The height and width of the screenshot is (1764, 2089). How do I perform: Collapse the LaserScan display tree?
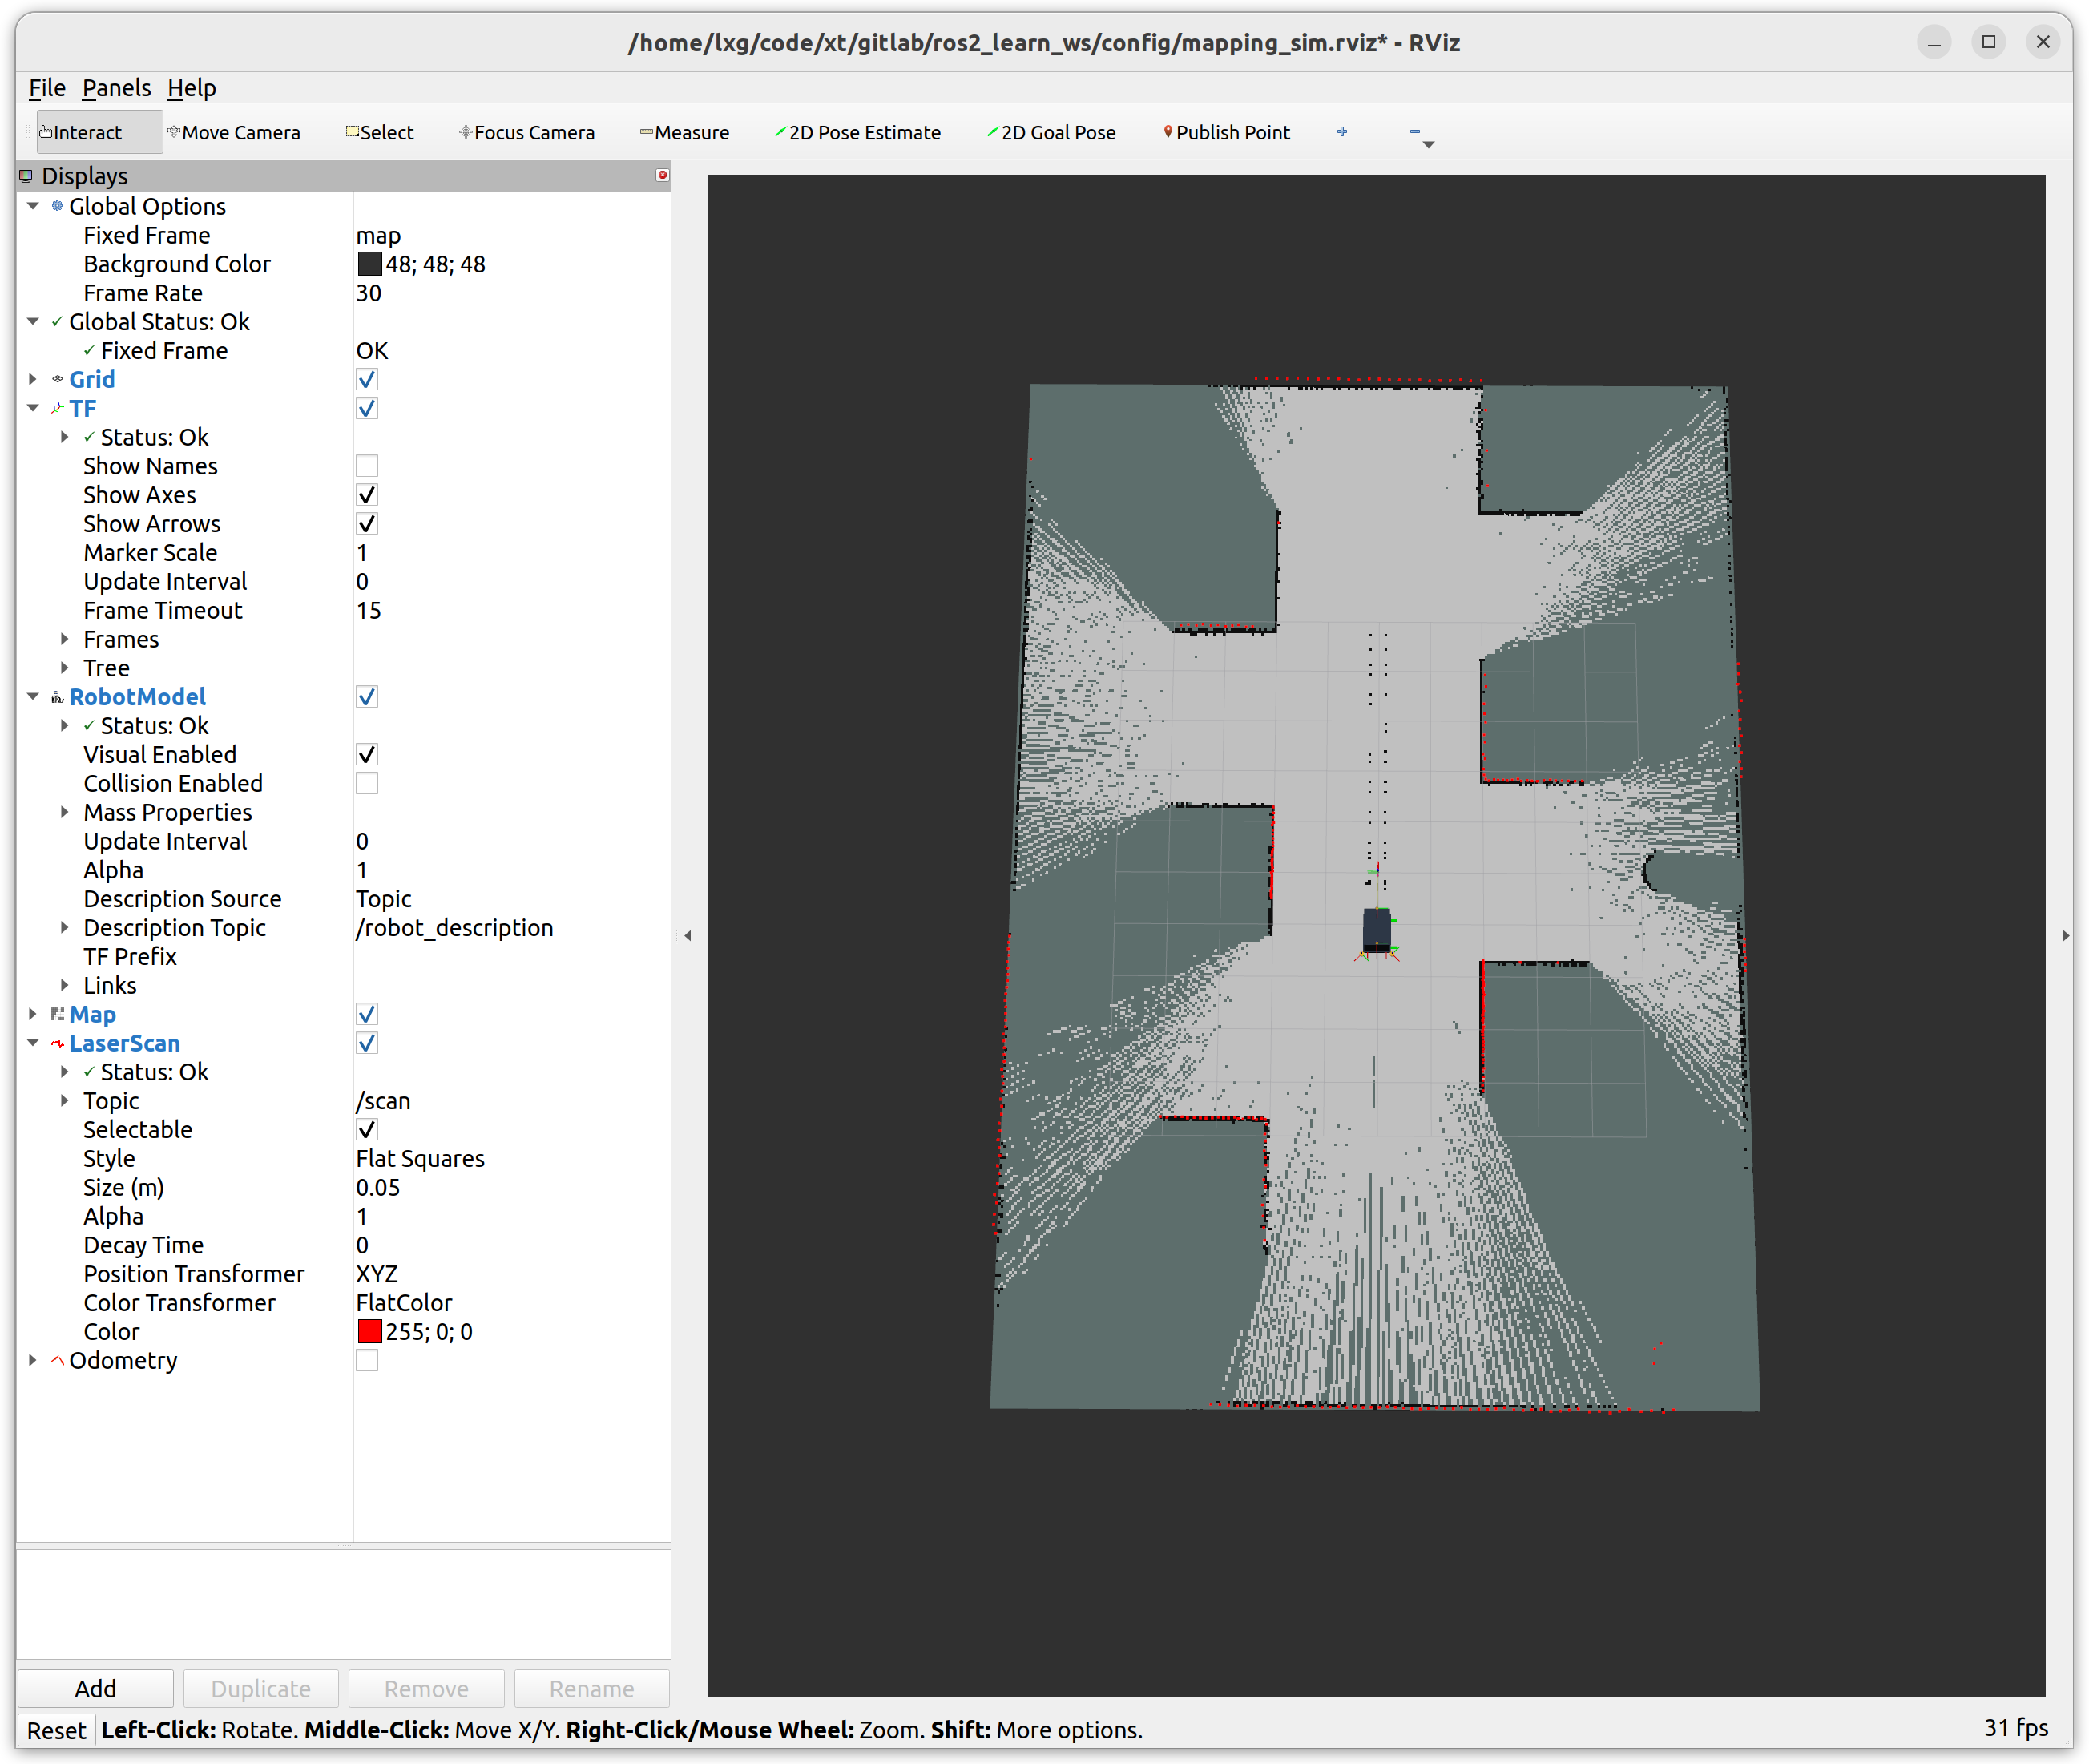click(x=33, y=1043)
